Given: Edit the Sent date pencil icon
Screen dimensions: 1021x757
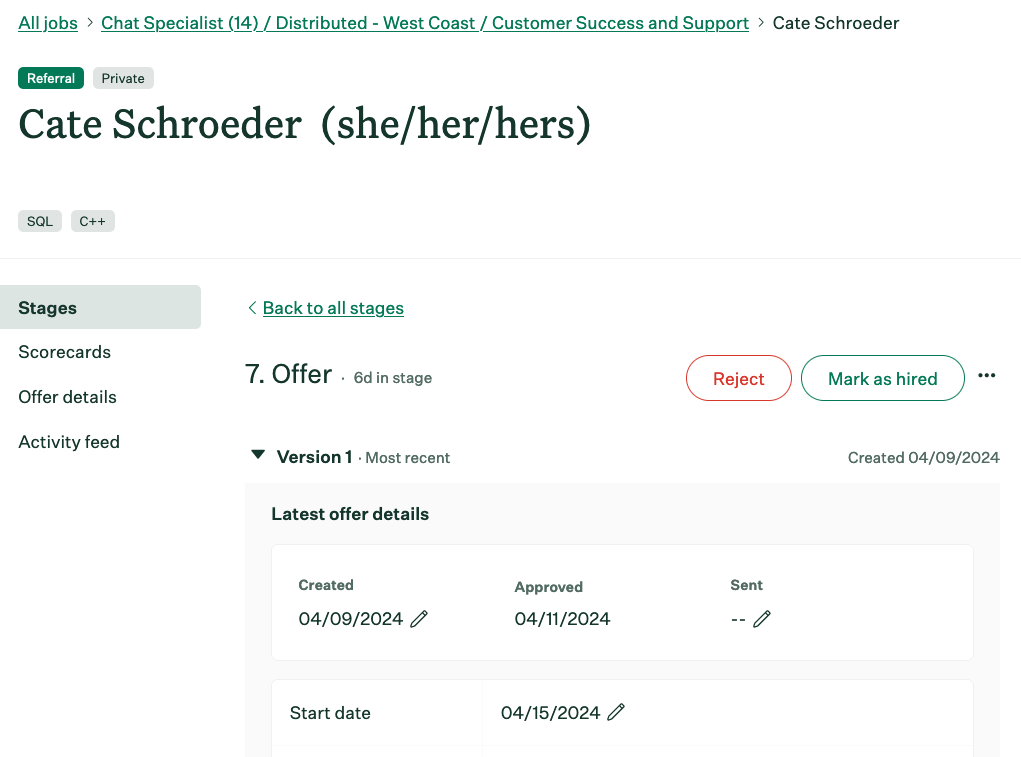Looking at the screenshot, I should (762, 619).
